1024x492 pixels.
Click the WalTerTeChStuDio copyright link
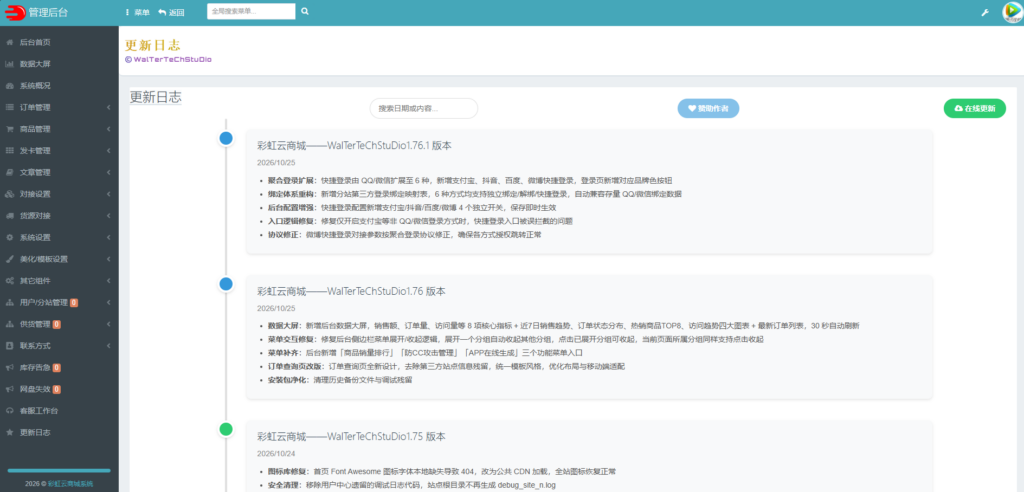tap(168, 59)
